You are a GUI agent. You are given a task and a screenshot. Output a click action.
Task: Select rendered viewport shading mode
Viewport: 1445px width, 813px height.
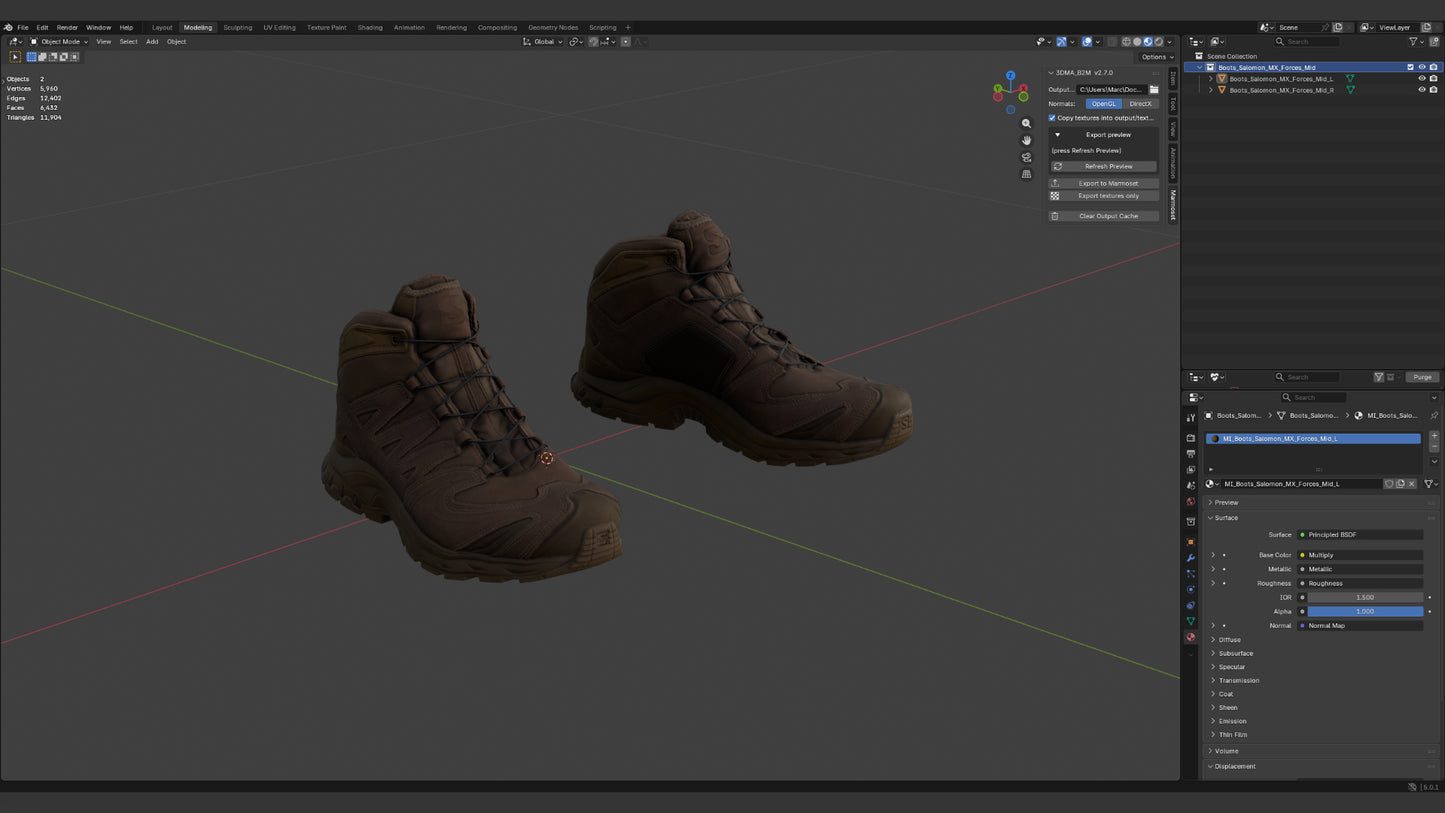click(1158, 42)
